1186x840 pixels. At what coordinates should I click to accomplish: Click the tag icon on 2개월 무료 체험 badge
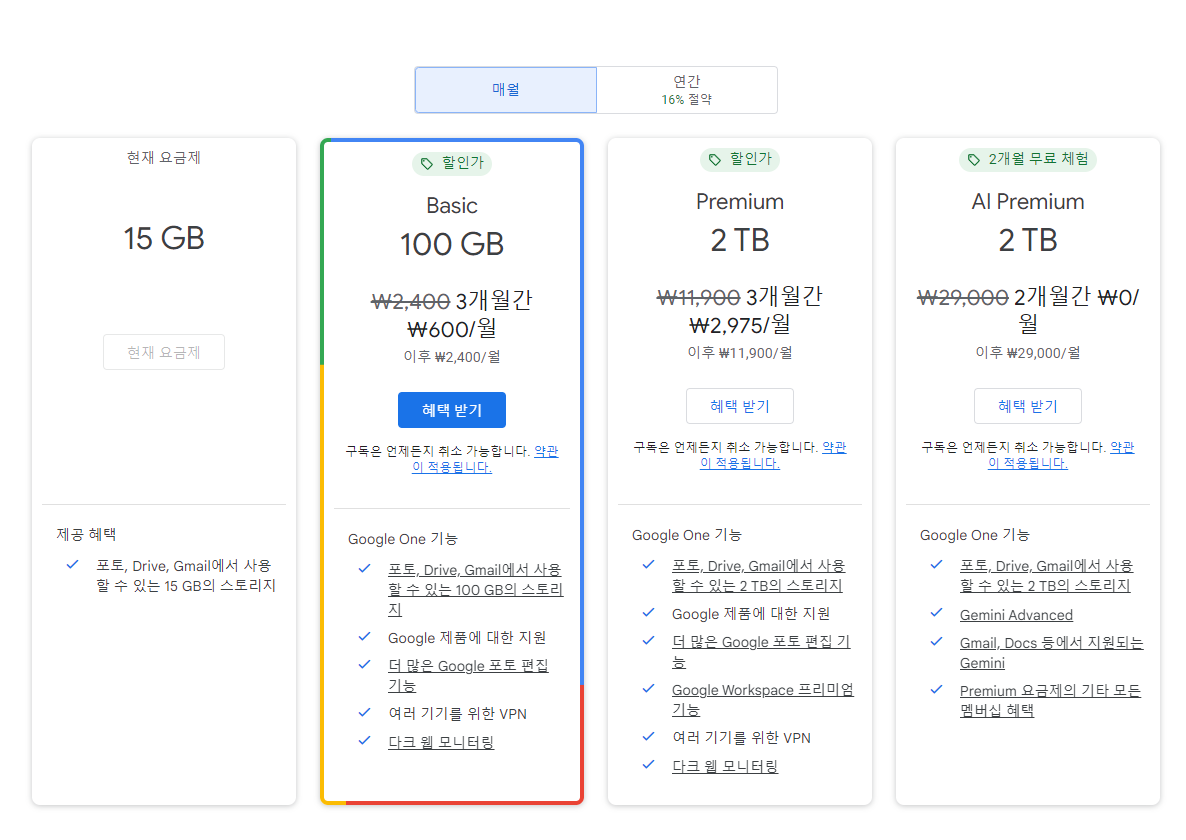click(973, 160)
